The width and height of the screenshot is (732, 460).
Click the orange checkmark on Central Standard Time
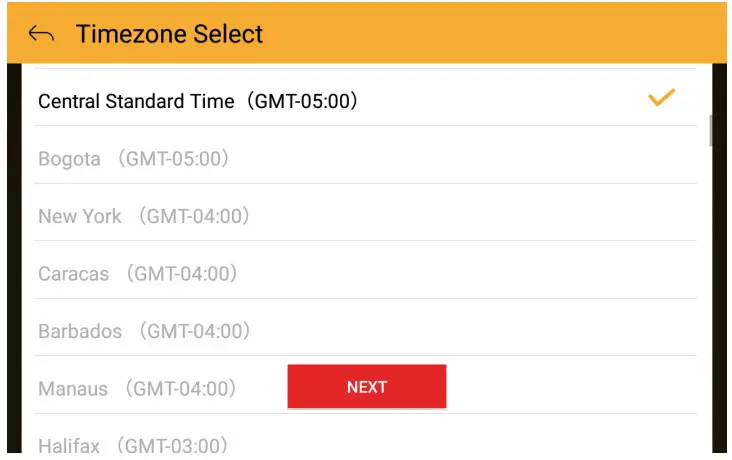pos(661,98)
